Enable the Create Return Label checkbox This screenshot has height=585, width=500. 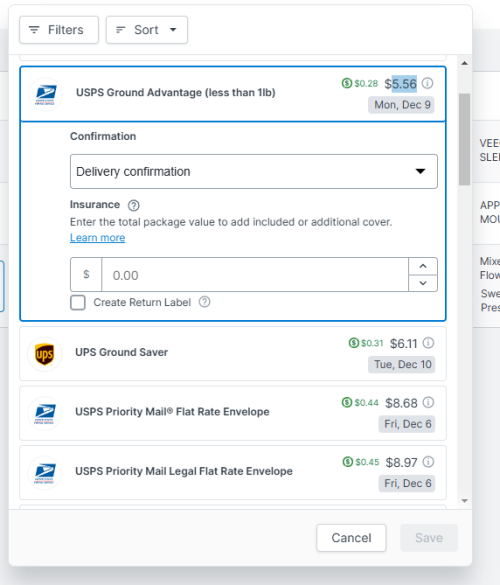coord(78,303)
